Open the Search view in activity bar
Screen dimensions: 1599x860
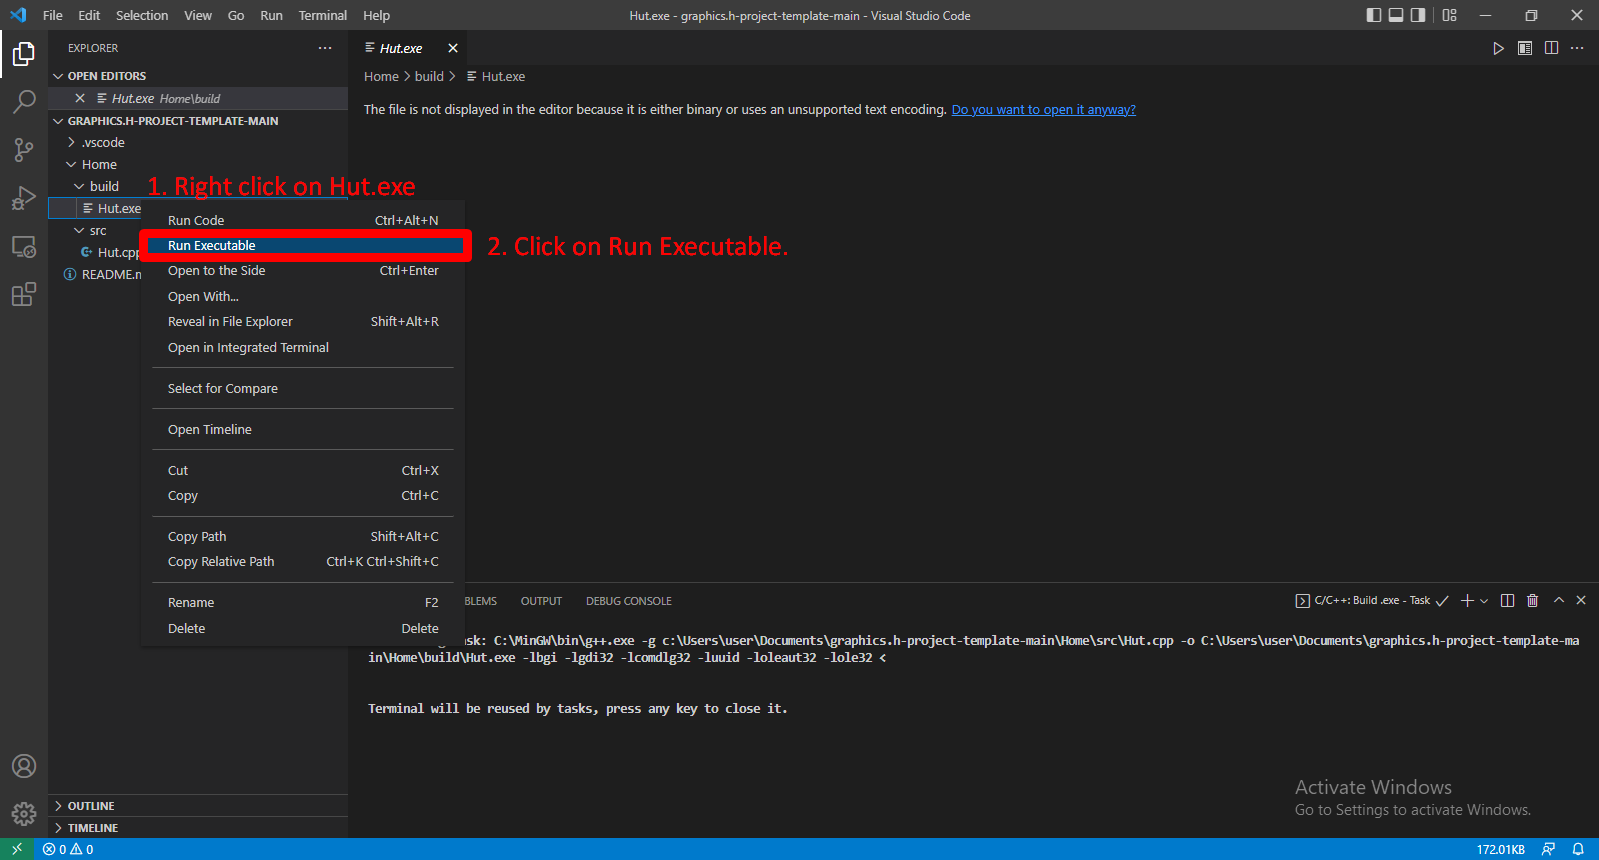tap(24, 102)
